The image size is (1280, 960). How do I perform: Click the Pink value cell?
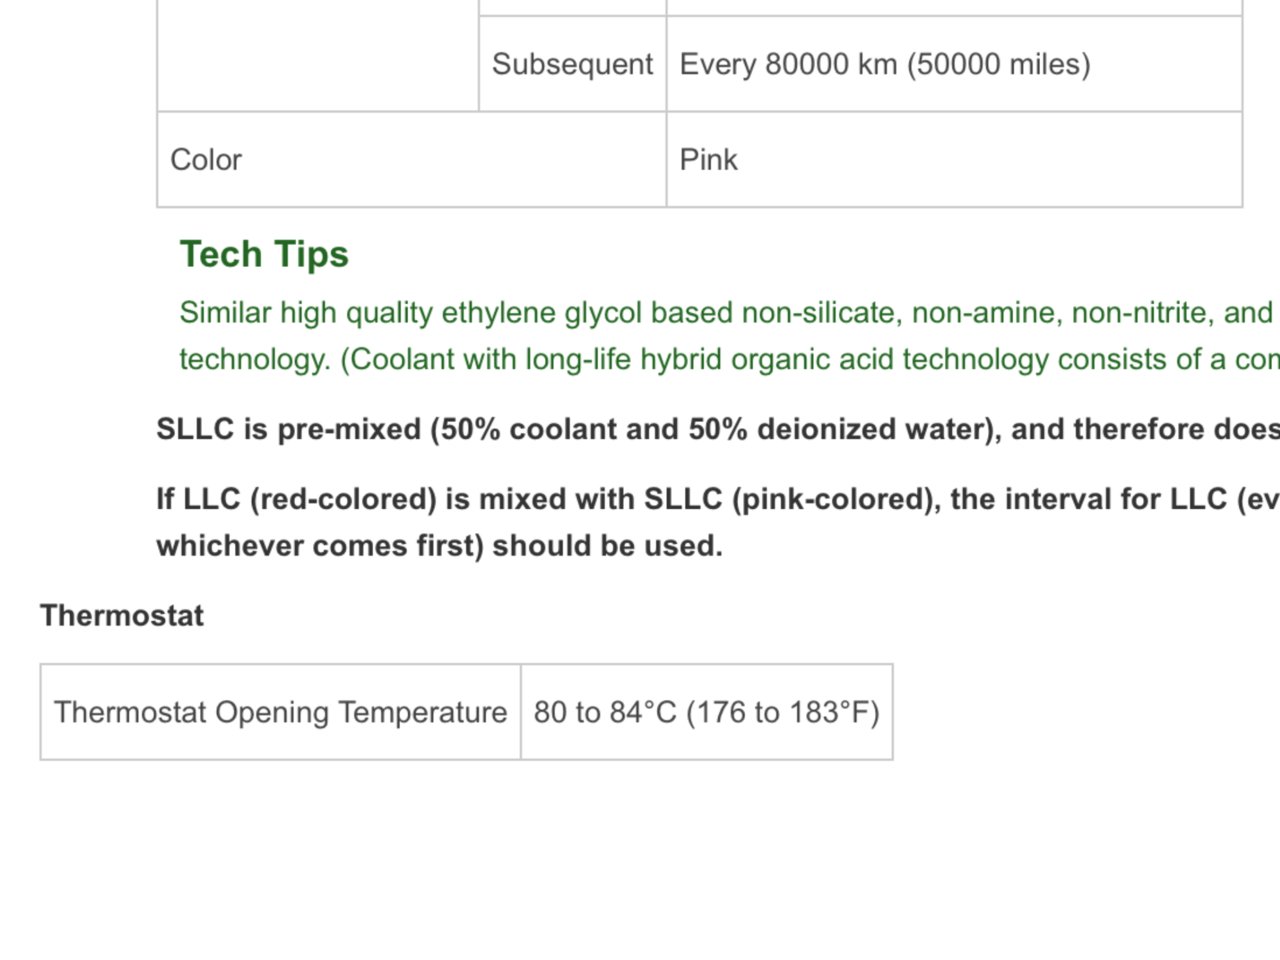[x=954, y=160]
